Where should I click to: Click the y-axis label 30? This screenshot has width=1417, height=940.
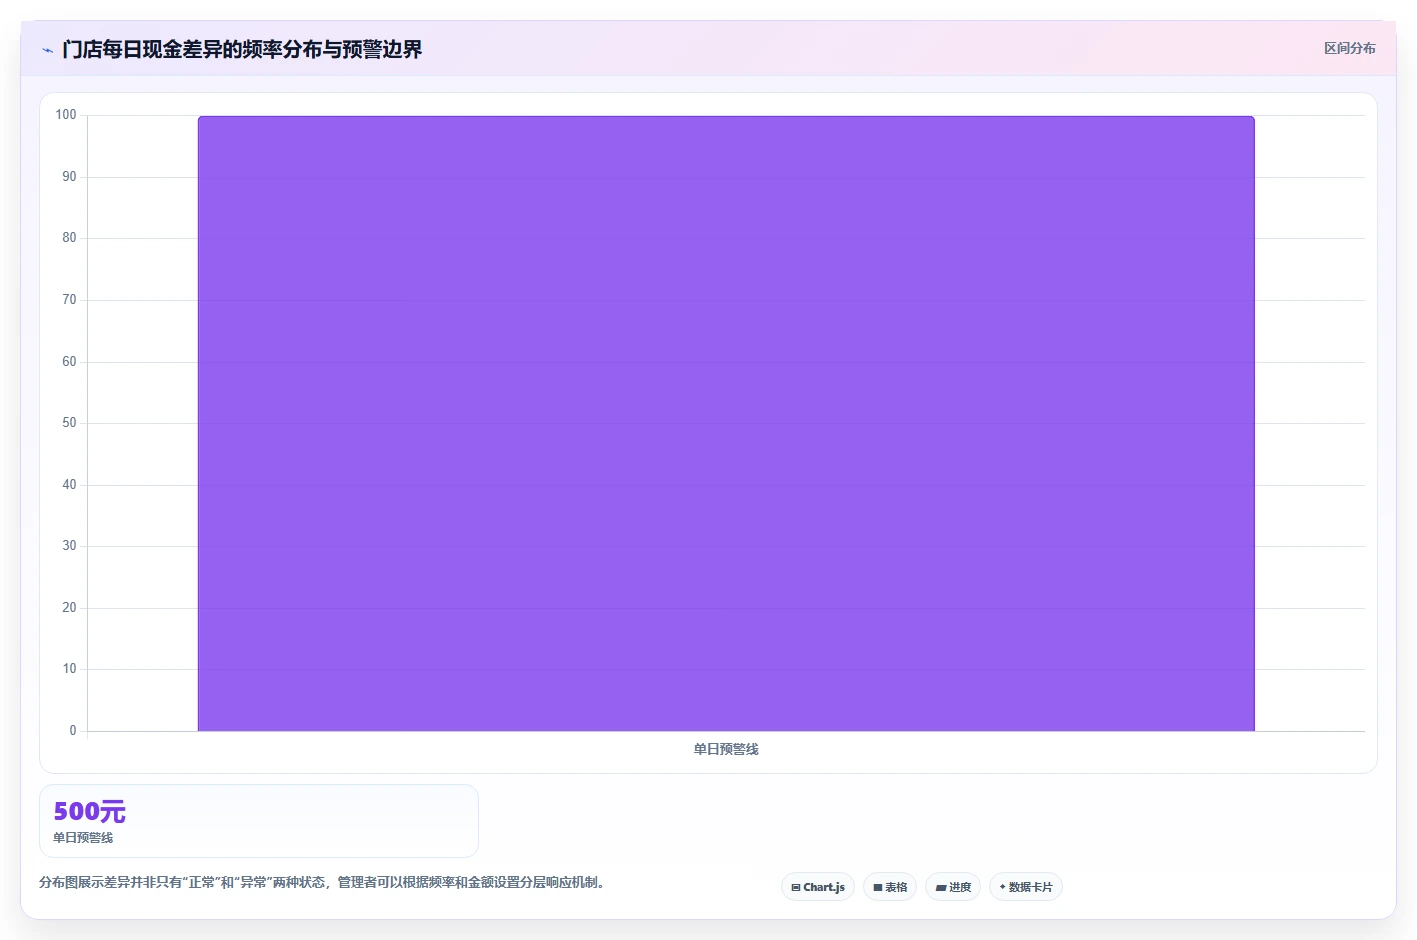click(x=69, y=546)
